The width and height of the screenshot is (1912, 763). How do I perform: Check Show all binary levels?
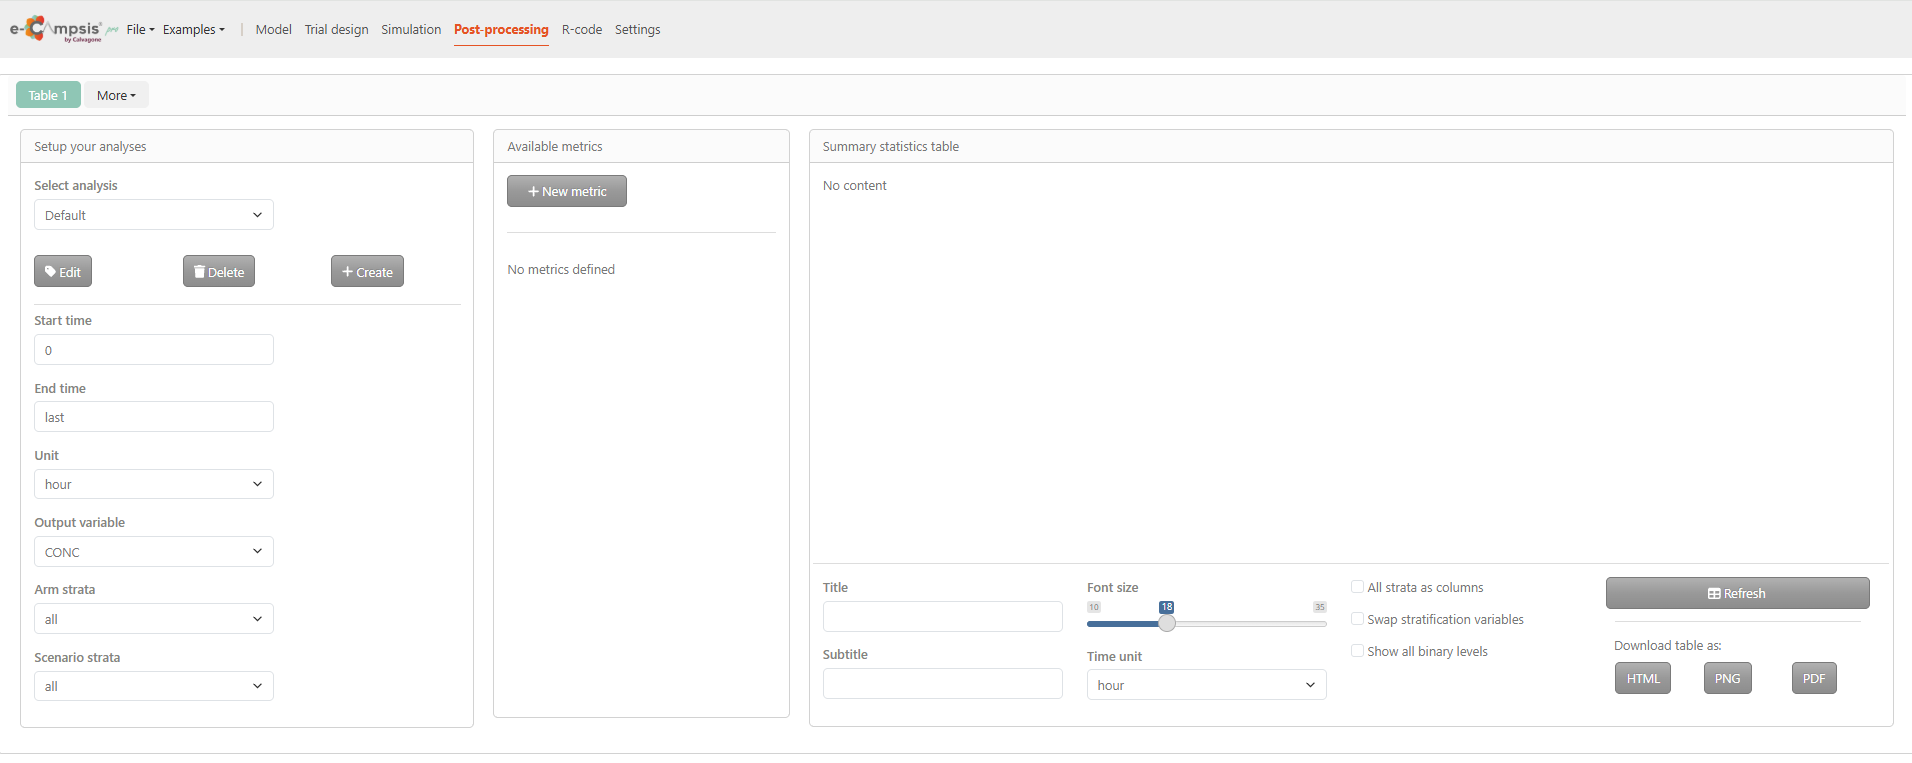(x=1357, y=651)
